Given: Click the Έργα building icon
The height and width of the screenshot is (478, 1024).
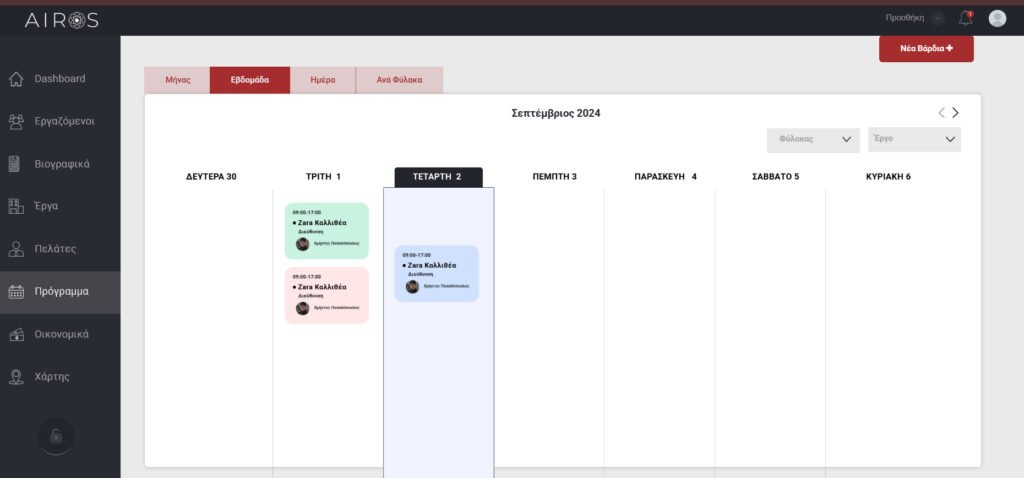Looking at the screenshot, I should click(x=16, y=206).
